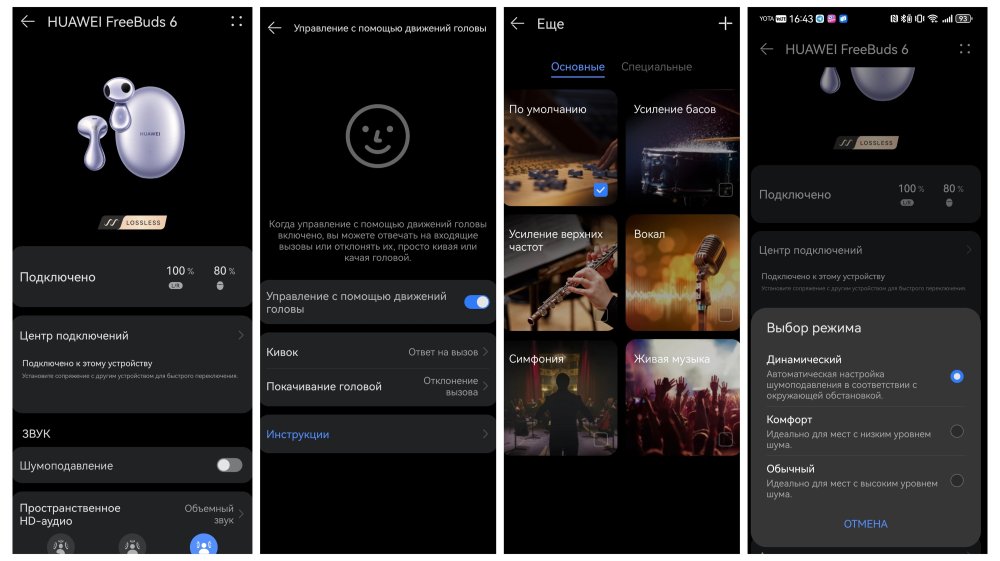Go back from the head-movement control screen

[275, 28]
